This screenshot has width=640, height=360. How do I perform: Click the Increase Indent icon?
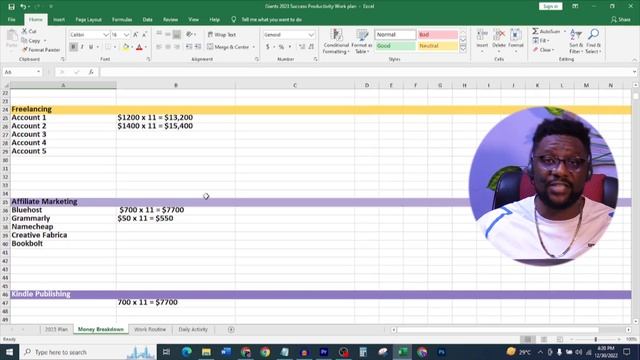pos(198,47)
